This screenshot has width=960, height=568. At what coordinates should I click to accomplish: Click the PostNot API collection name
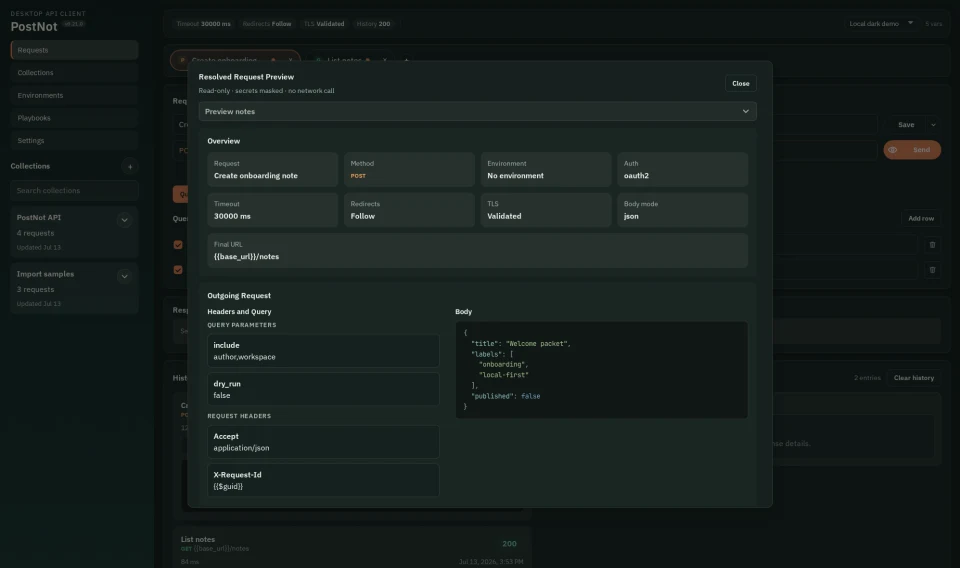click(39, 218)
